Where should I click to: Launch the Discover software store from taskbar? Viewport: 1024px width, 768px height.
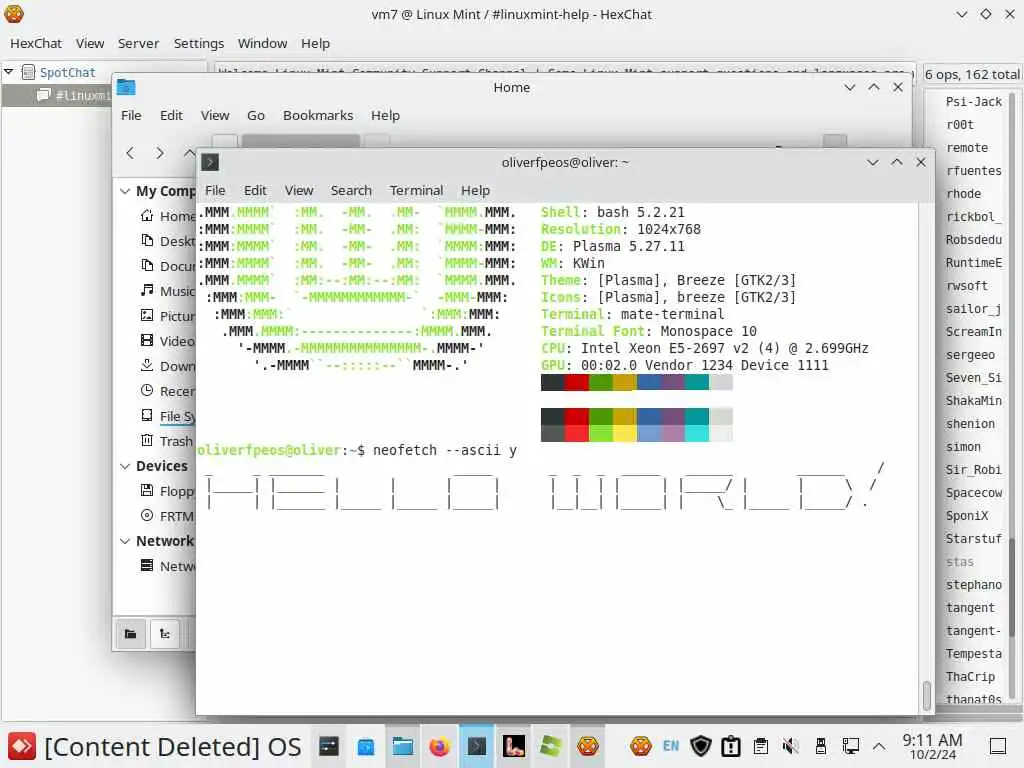[366, 746]
